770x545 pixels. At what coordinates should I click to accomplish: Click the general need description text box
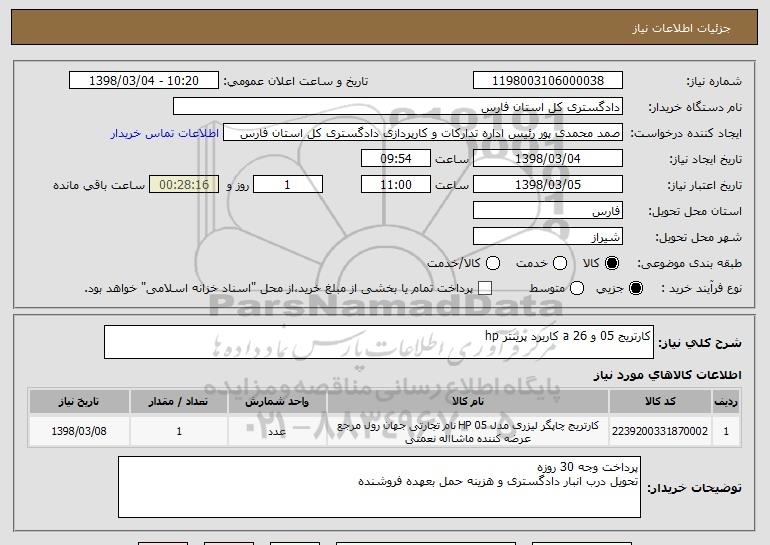coord(379,342)
